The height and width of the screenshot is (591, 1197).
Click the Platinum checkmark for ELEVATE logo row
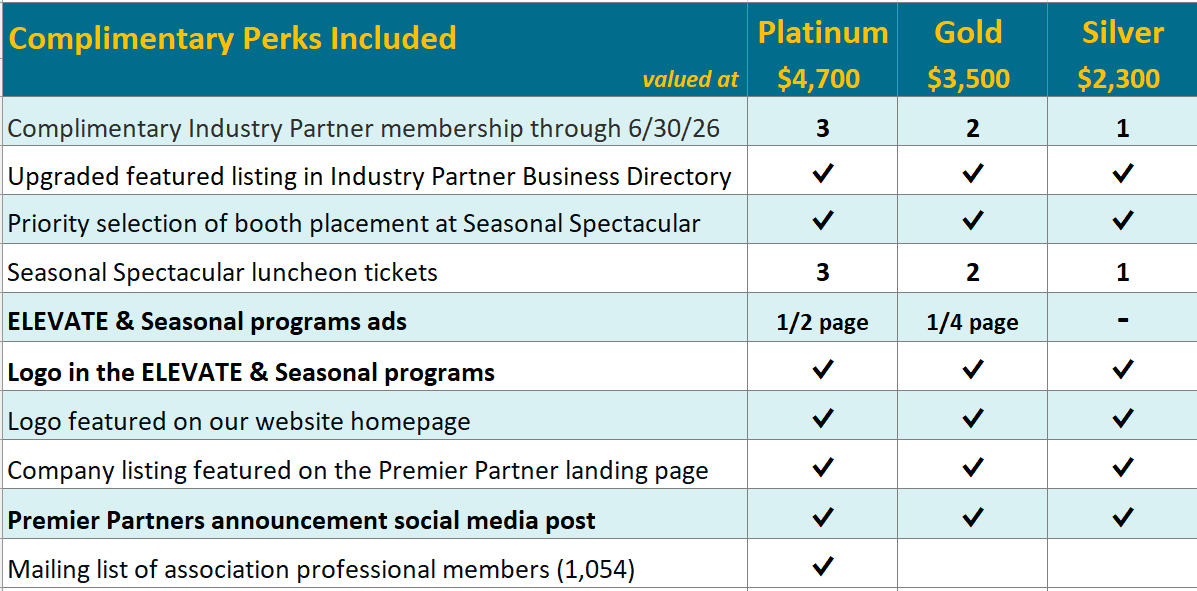822,370
